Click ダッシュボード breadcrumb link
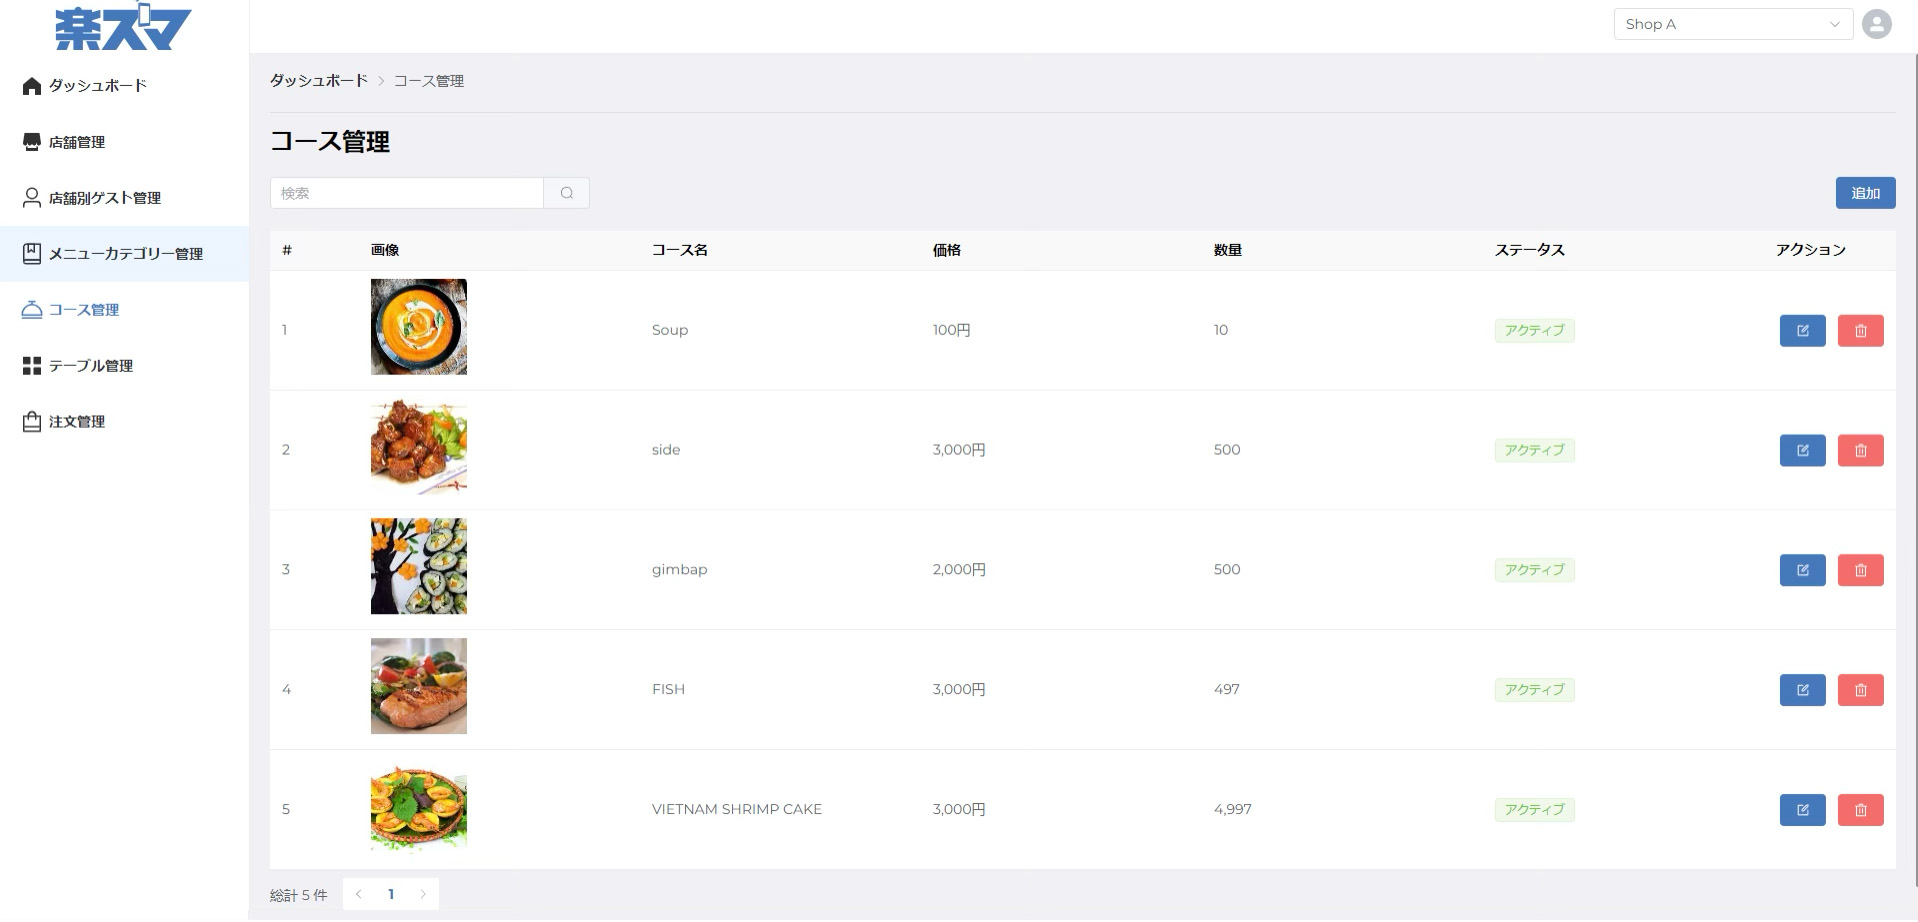Image resolution: width=1918 pixels, height=922 pixels. click(319, 81)
